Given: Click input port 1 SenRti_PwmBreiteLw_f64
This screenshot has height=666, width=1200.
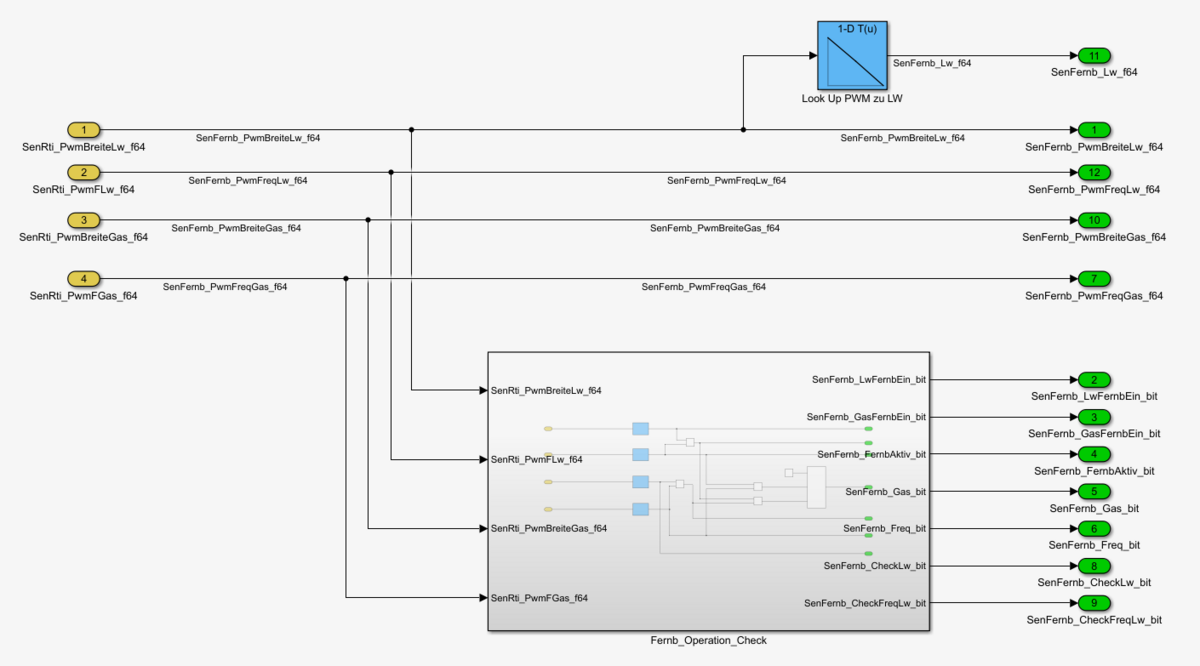Looking at the screenshot, I should [x=84, y=130].
